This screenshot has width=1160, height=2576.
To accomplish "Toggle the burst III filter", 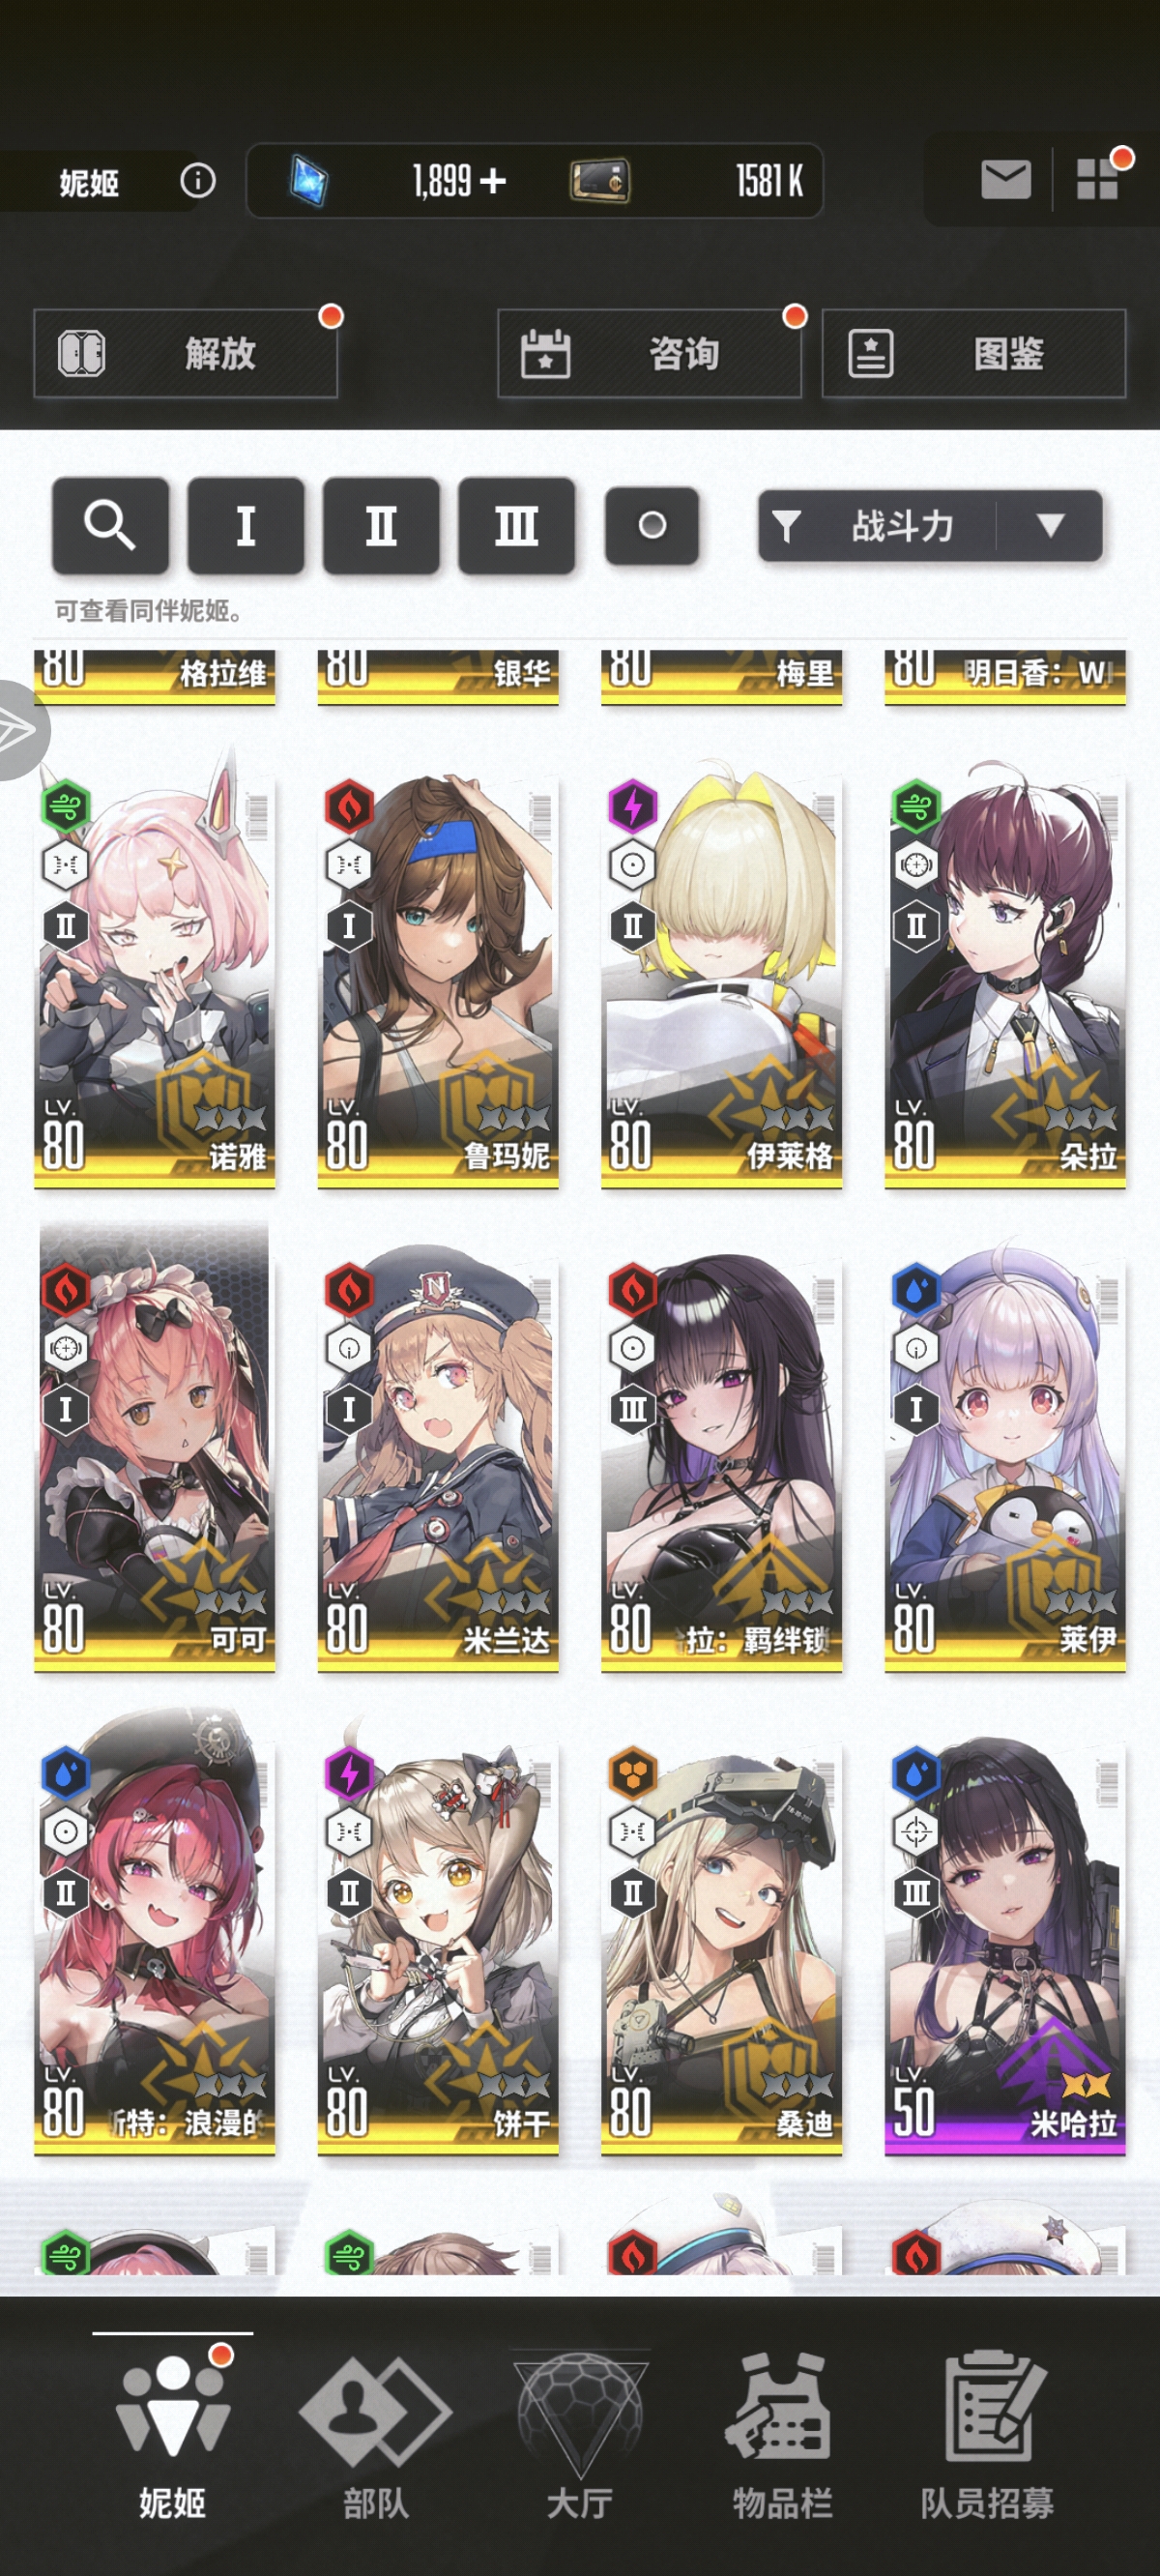I will [516, 525].
